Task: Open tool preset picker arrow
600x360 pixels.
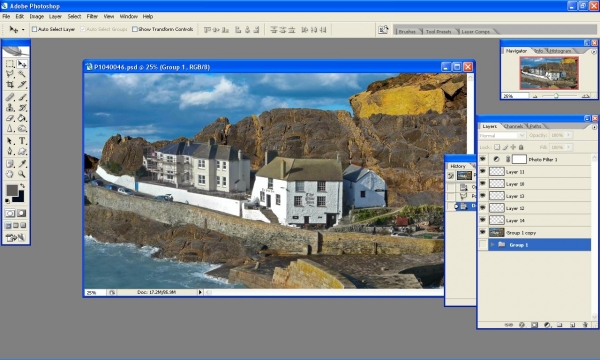Action: [23, 29]
